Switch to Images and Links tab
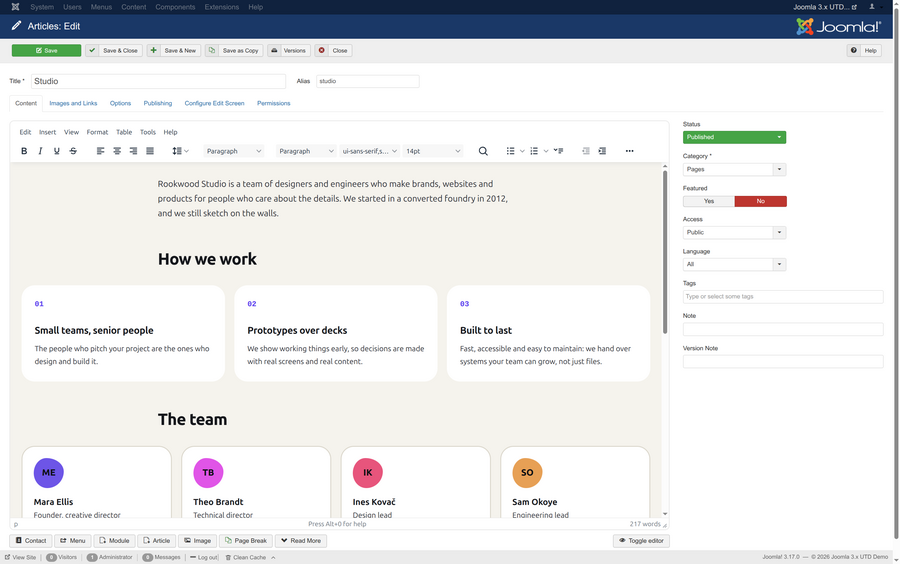Image resolution: width=900 pixels, height=564 pixels. click(73, 103)
